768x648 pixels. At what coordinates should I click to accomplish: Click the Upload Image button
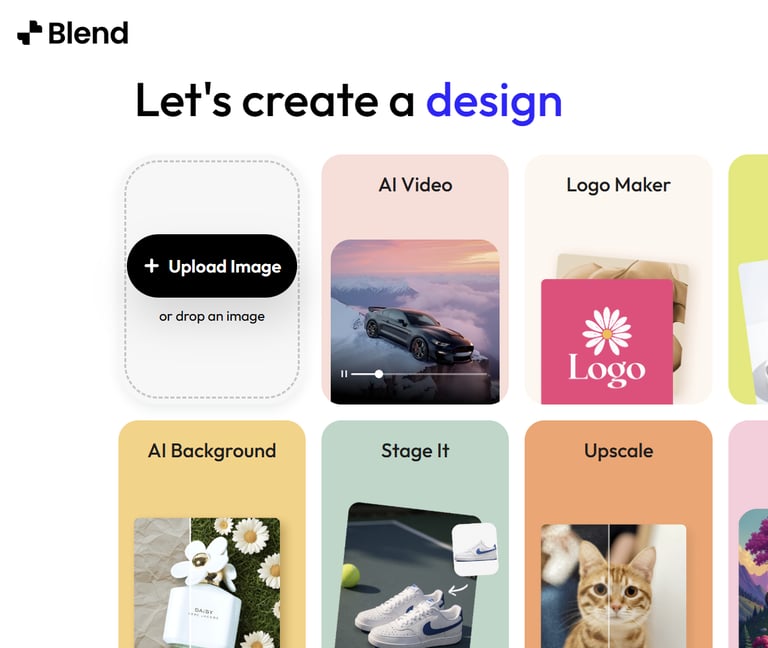(x=212, y=266)
